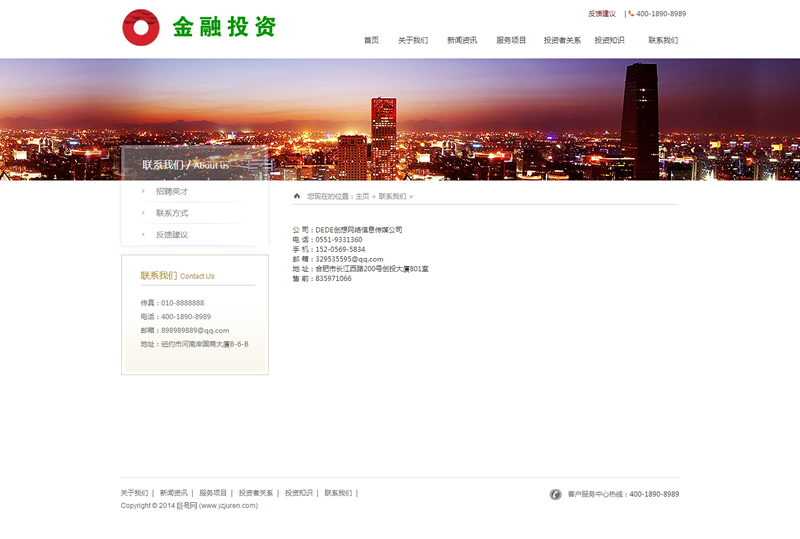800x539 pixels.
Task: Open 首页 in the top navigation
Action: pyautogui.click(x=371, y=41)
